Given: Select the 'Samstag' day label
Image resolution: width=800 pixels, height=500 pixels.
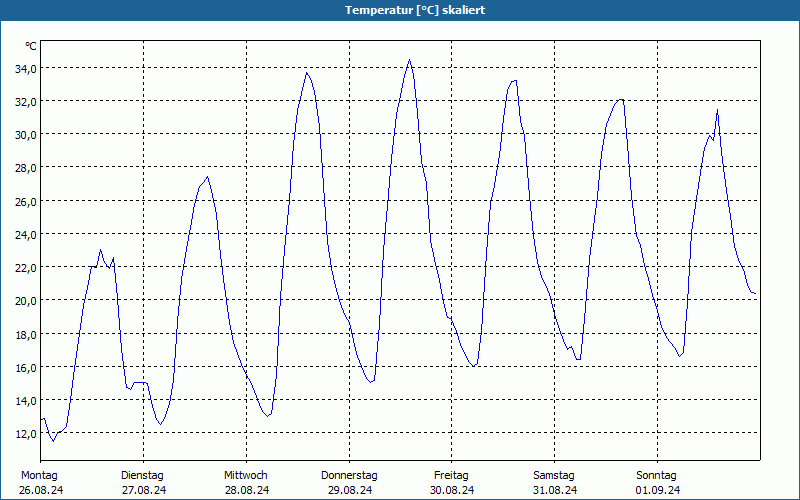Looking at the screenshot, I should point(554,476).
